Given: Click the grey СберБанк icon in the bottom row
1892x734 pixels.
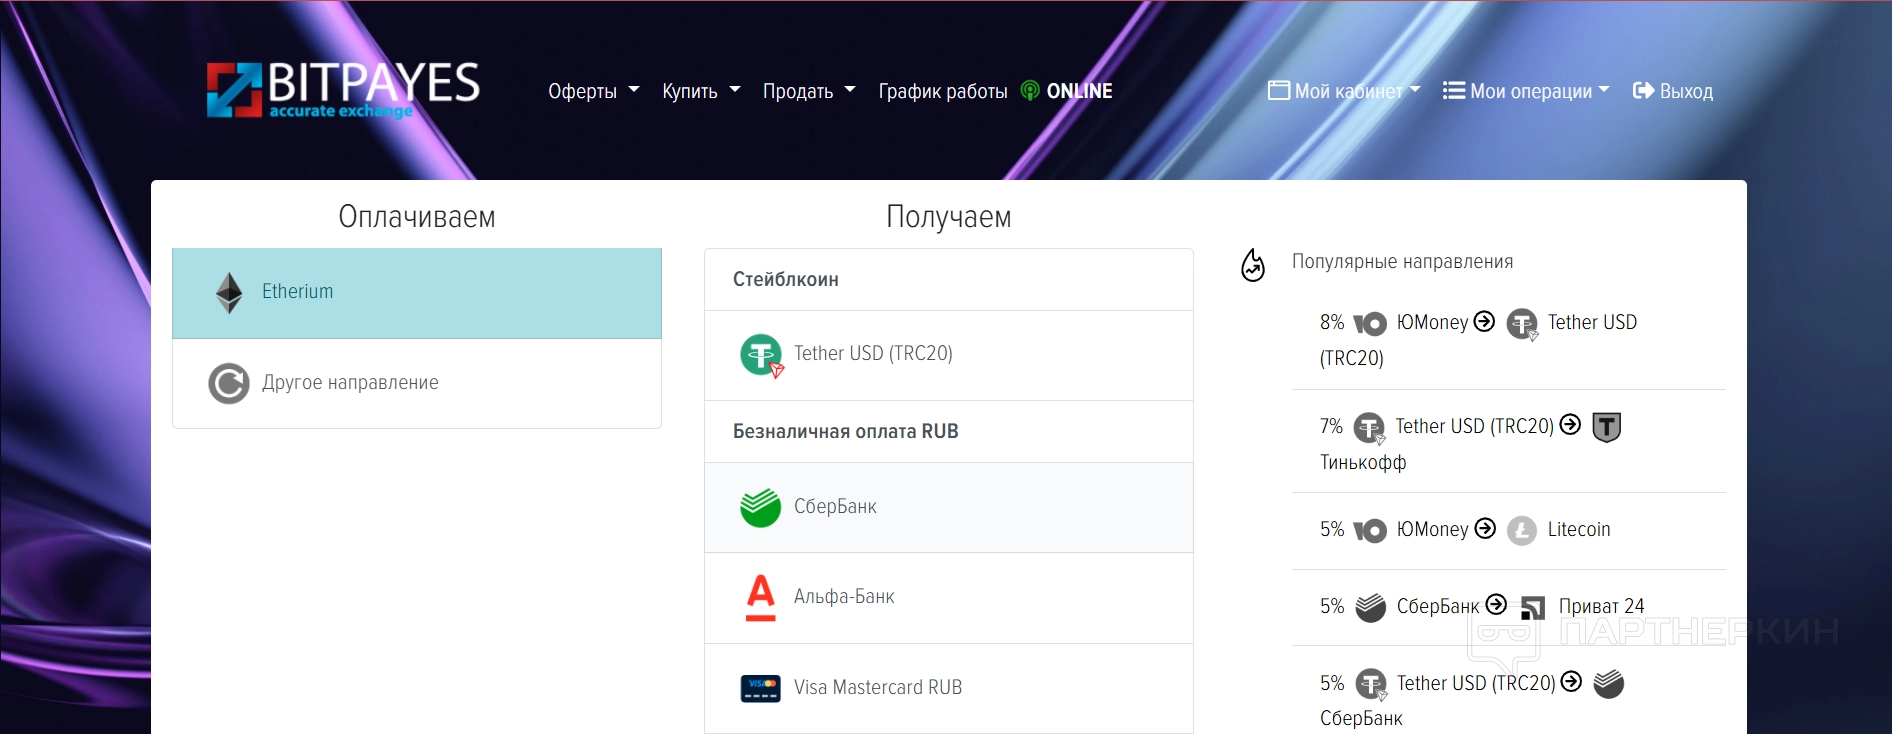Looking at the screenshot, I should click(x=1609, y=684).
